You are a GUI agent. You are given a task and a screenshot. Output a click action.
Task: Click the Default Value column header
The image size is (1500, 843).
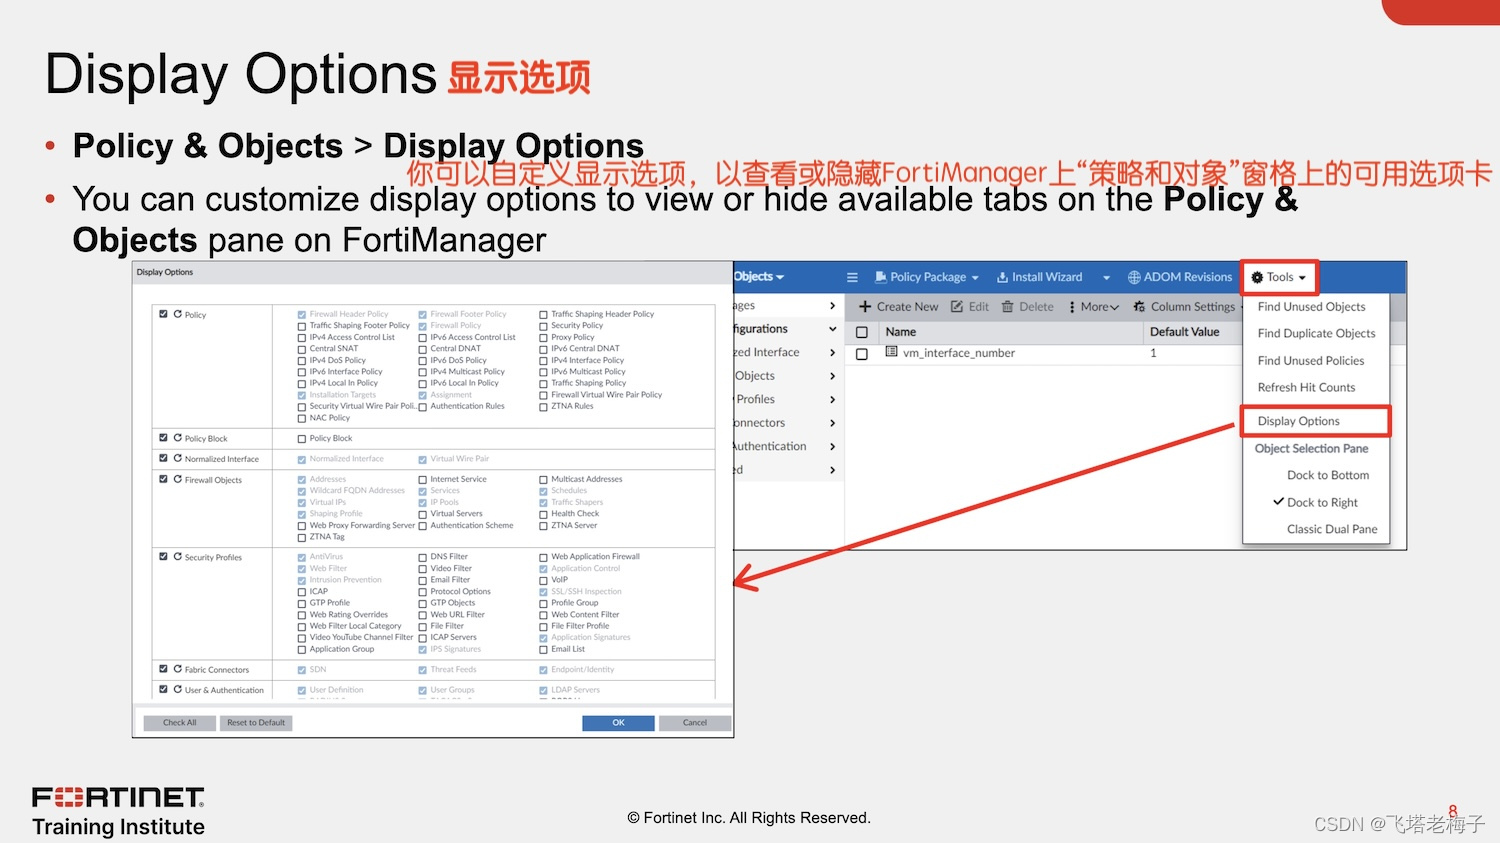tap(1184, 332)
